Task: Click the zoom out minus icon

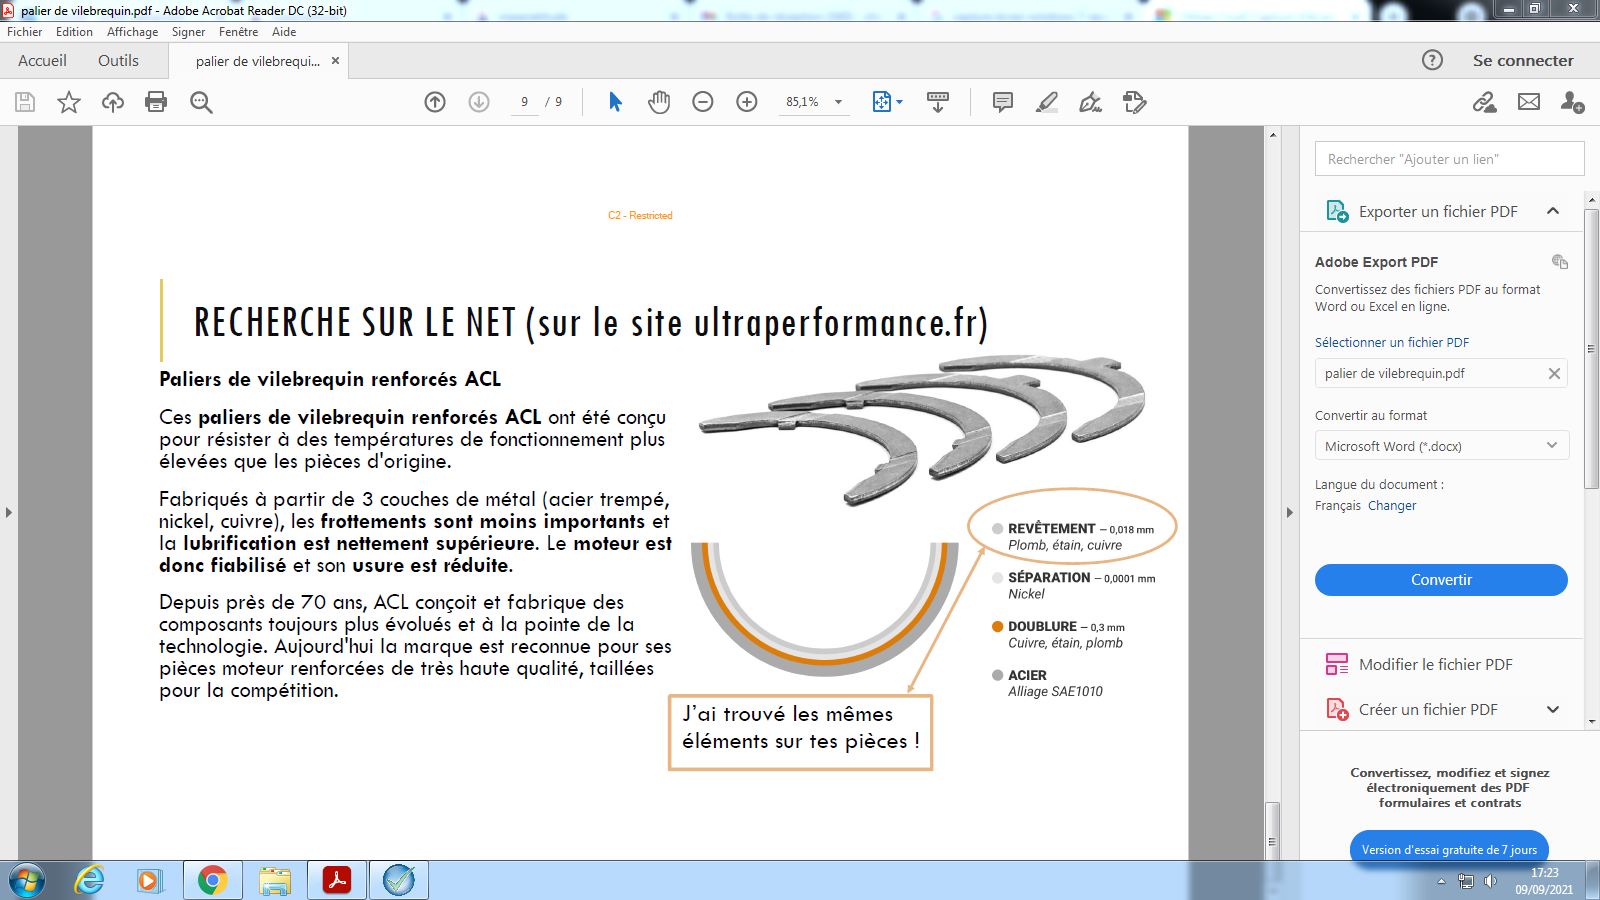Action: click(703, 102)
